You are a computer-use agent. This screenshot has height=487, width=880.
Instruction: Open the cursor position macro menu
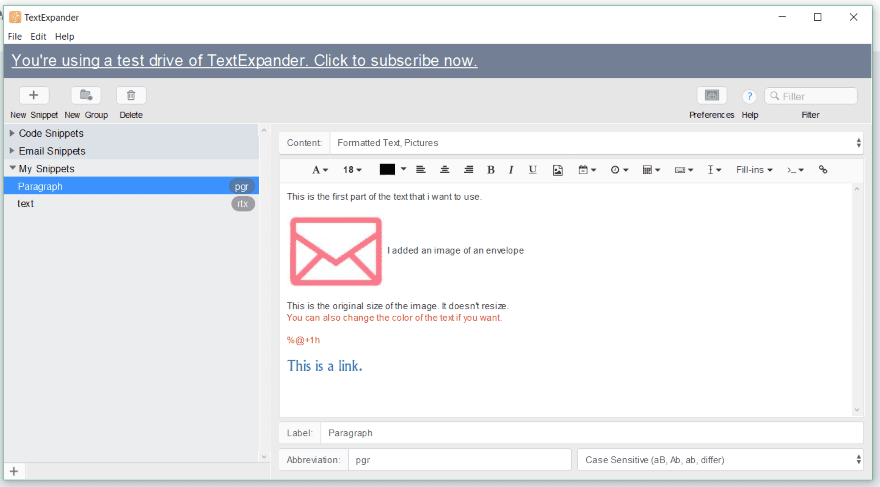(714, 169)
